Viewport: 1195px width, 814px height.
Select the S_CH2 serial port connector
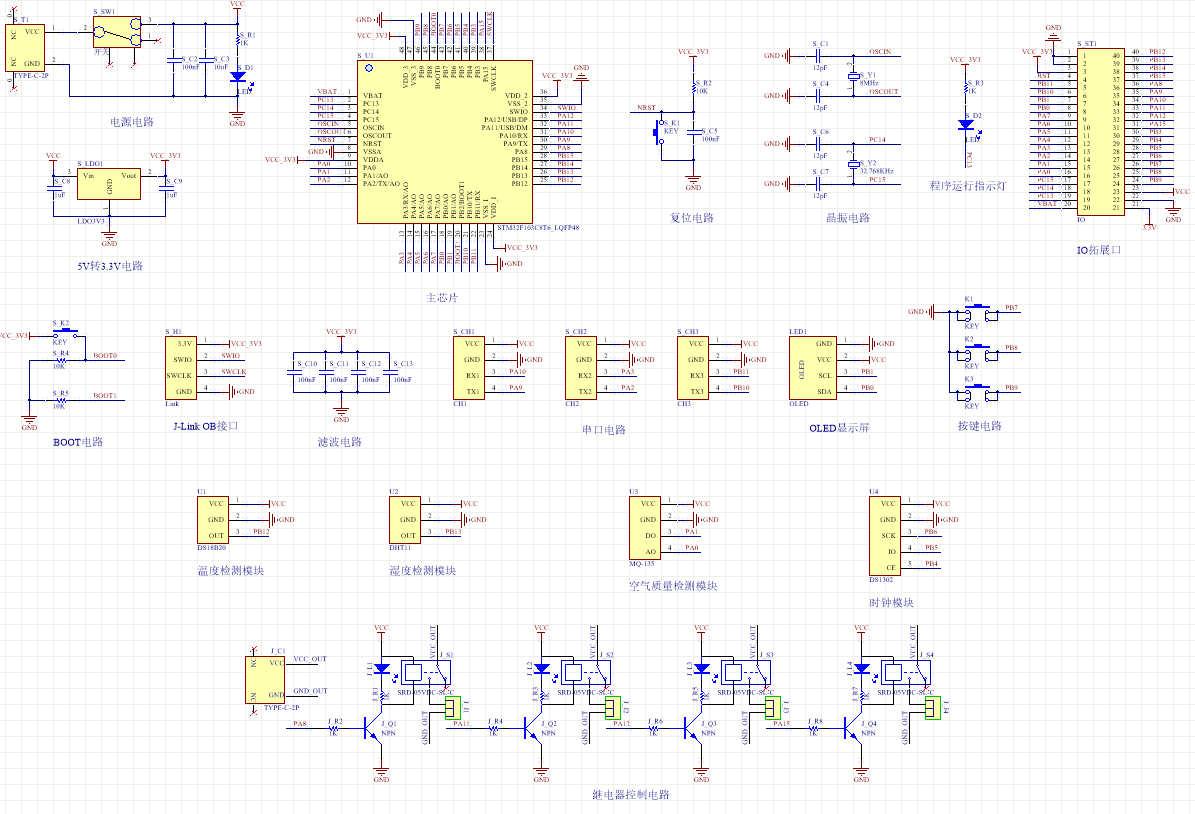click(x=581, y=368)
